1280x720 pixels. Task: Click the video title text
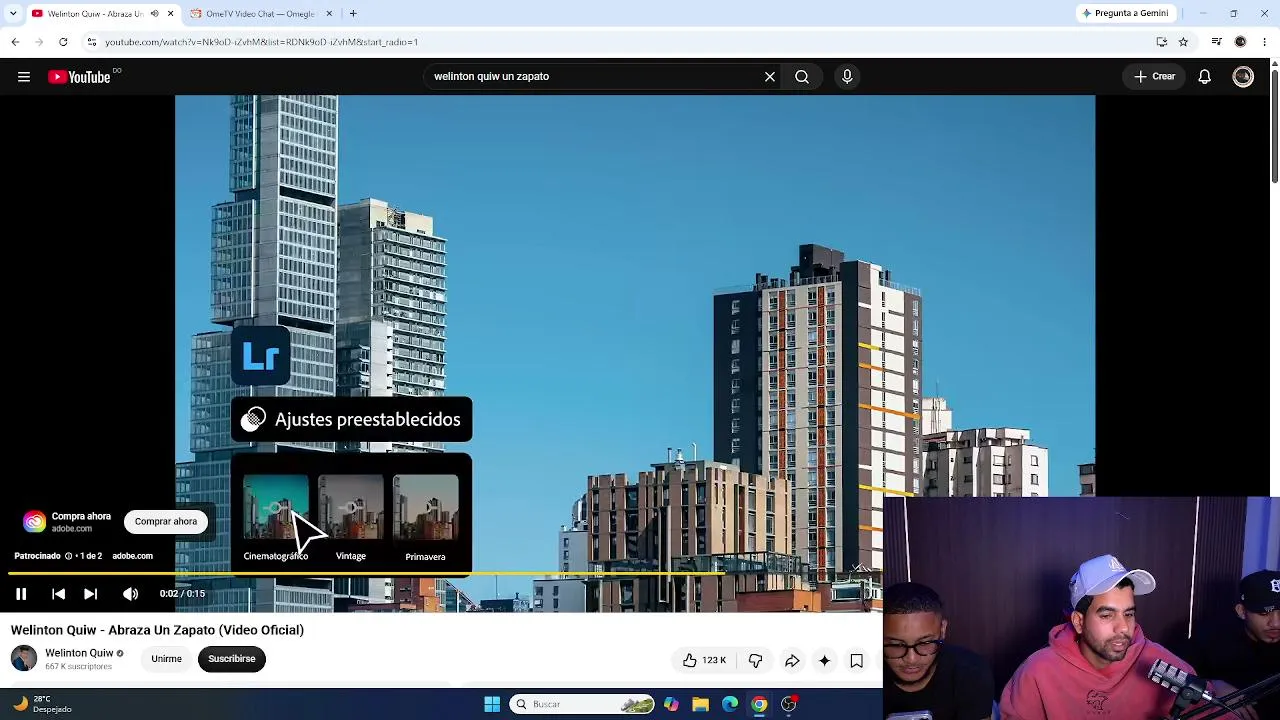tap(157, 630)
